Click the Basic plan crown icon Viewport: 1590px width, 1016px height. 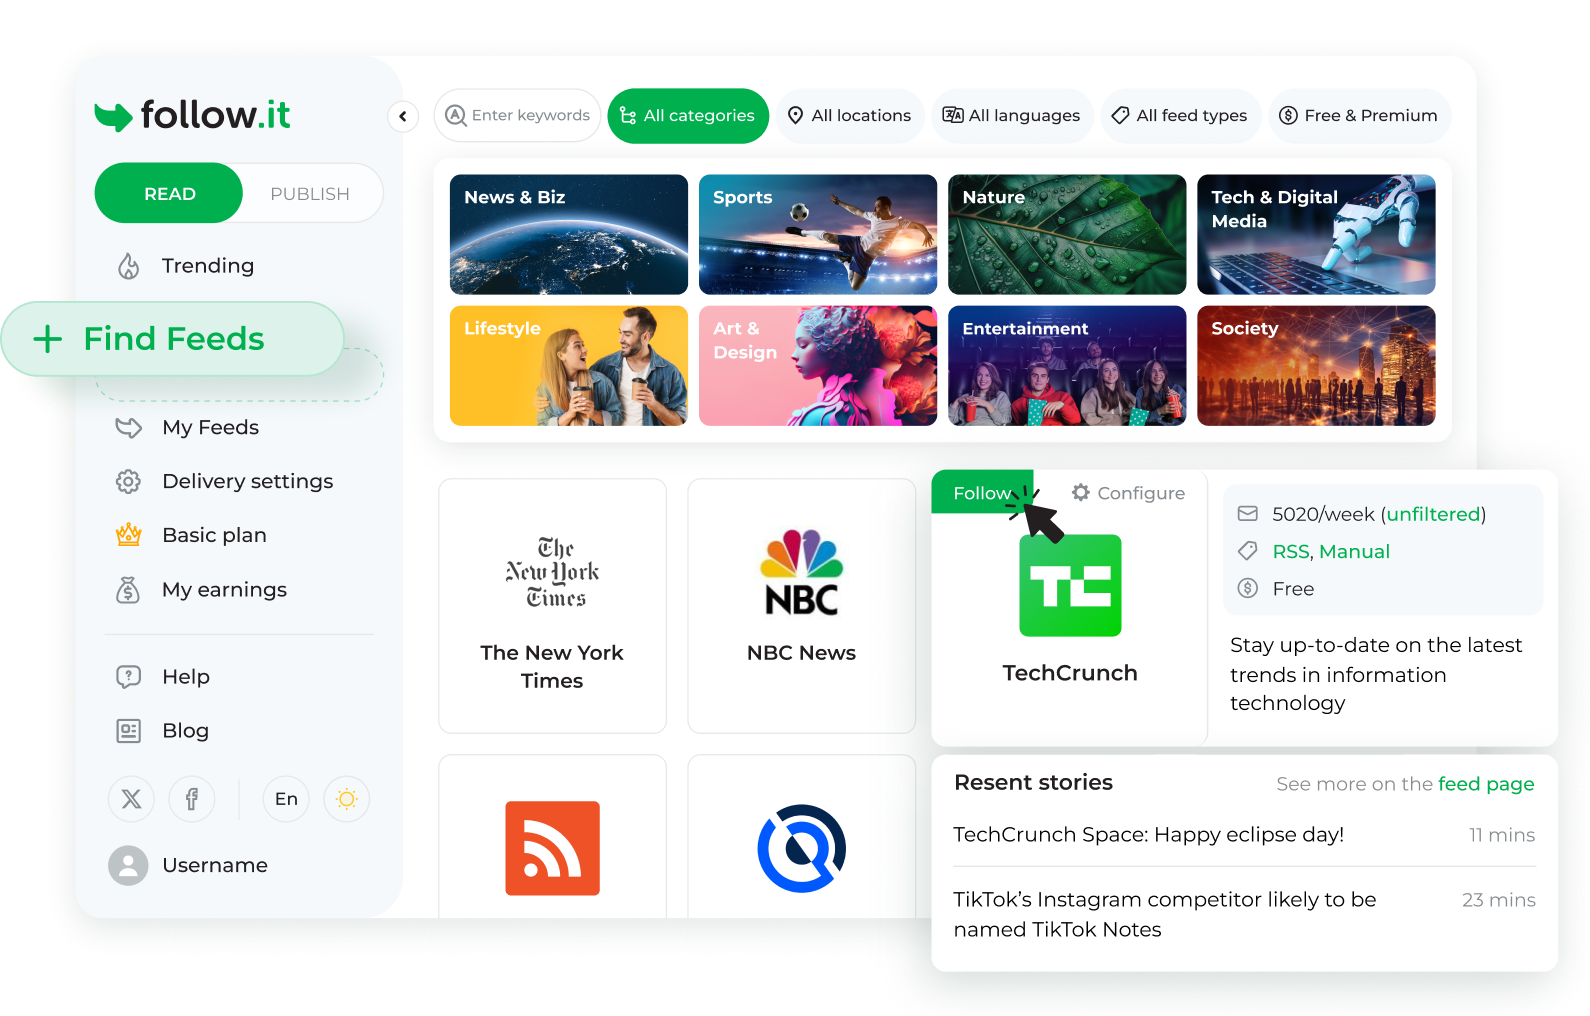(x=128, y=535)
